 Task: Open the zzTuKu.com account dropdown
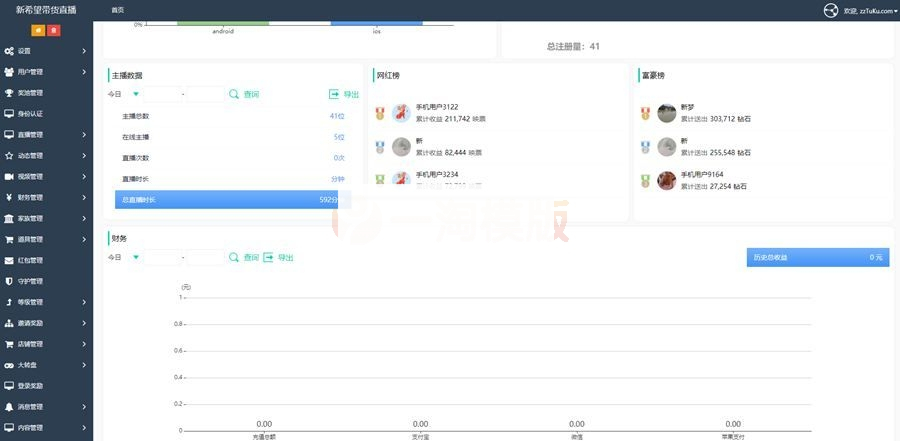[870, 10]
